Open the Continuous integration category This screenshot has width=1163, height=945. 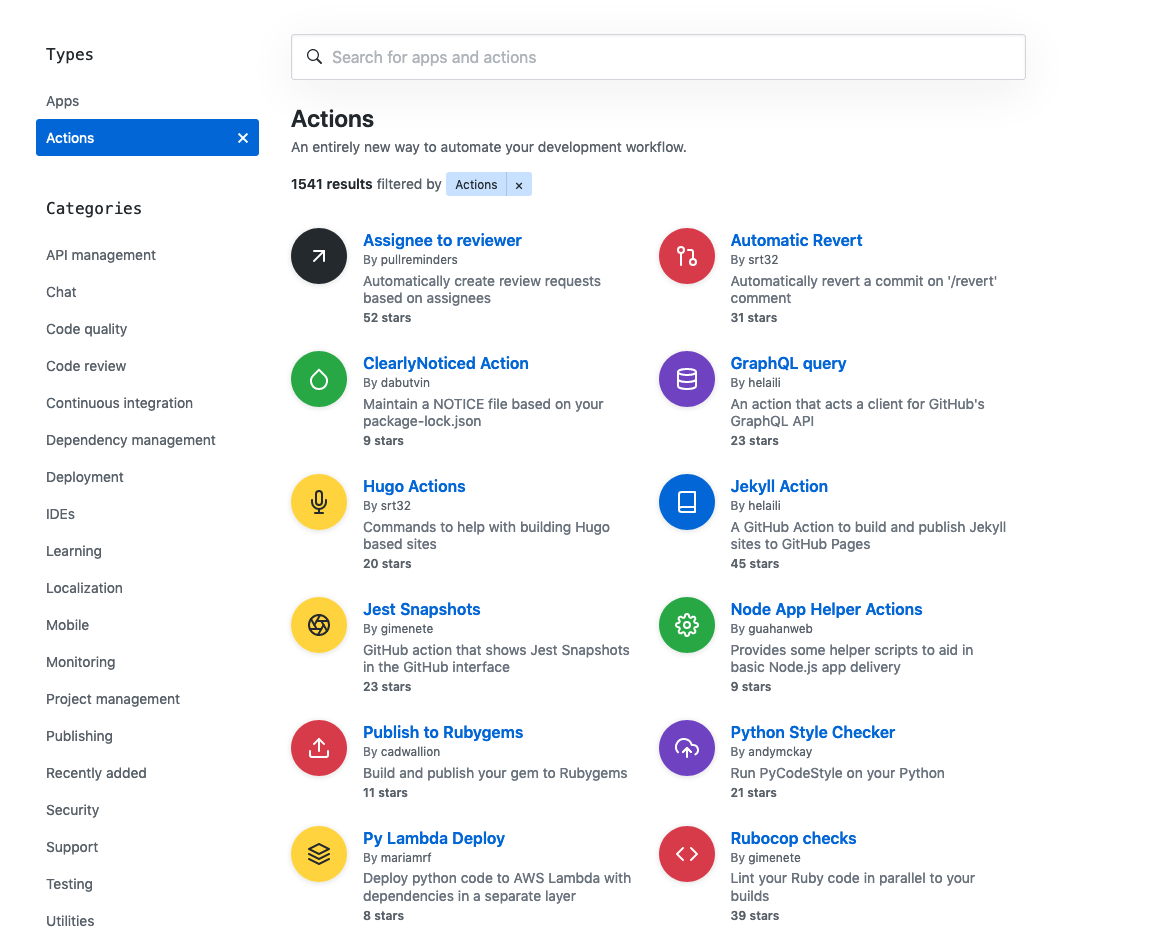coord(119,403)
